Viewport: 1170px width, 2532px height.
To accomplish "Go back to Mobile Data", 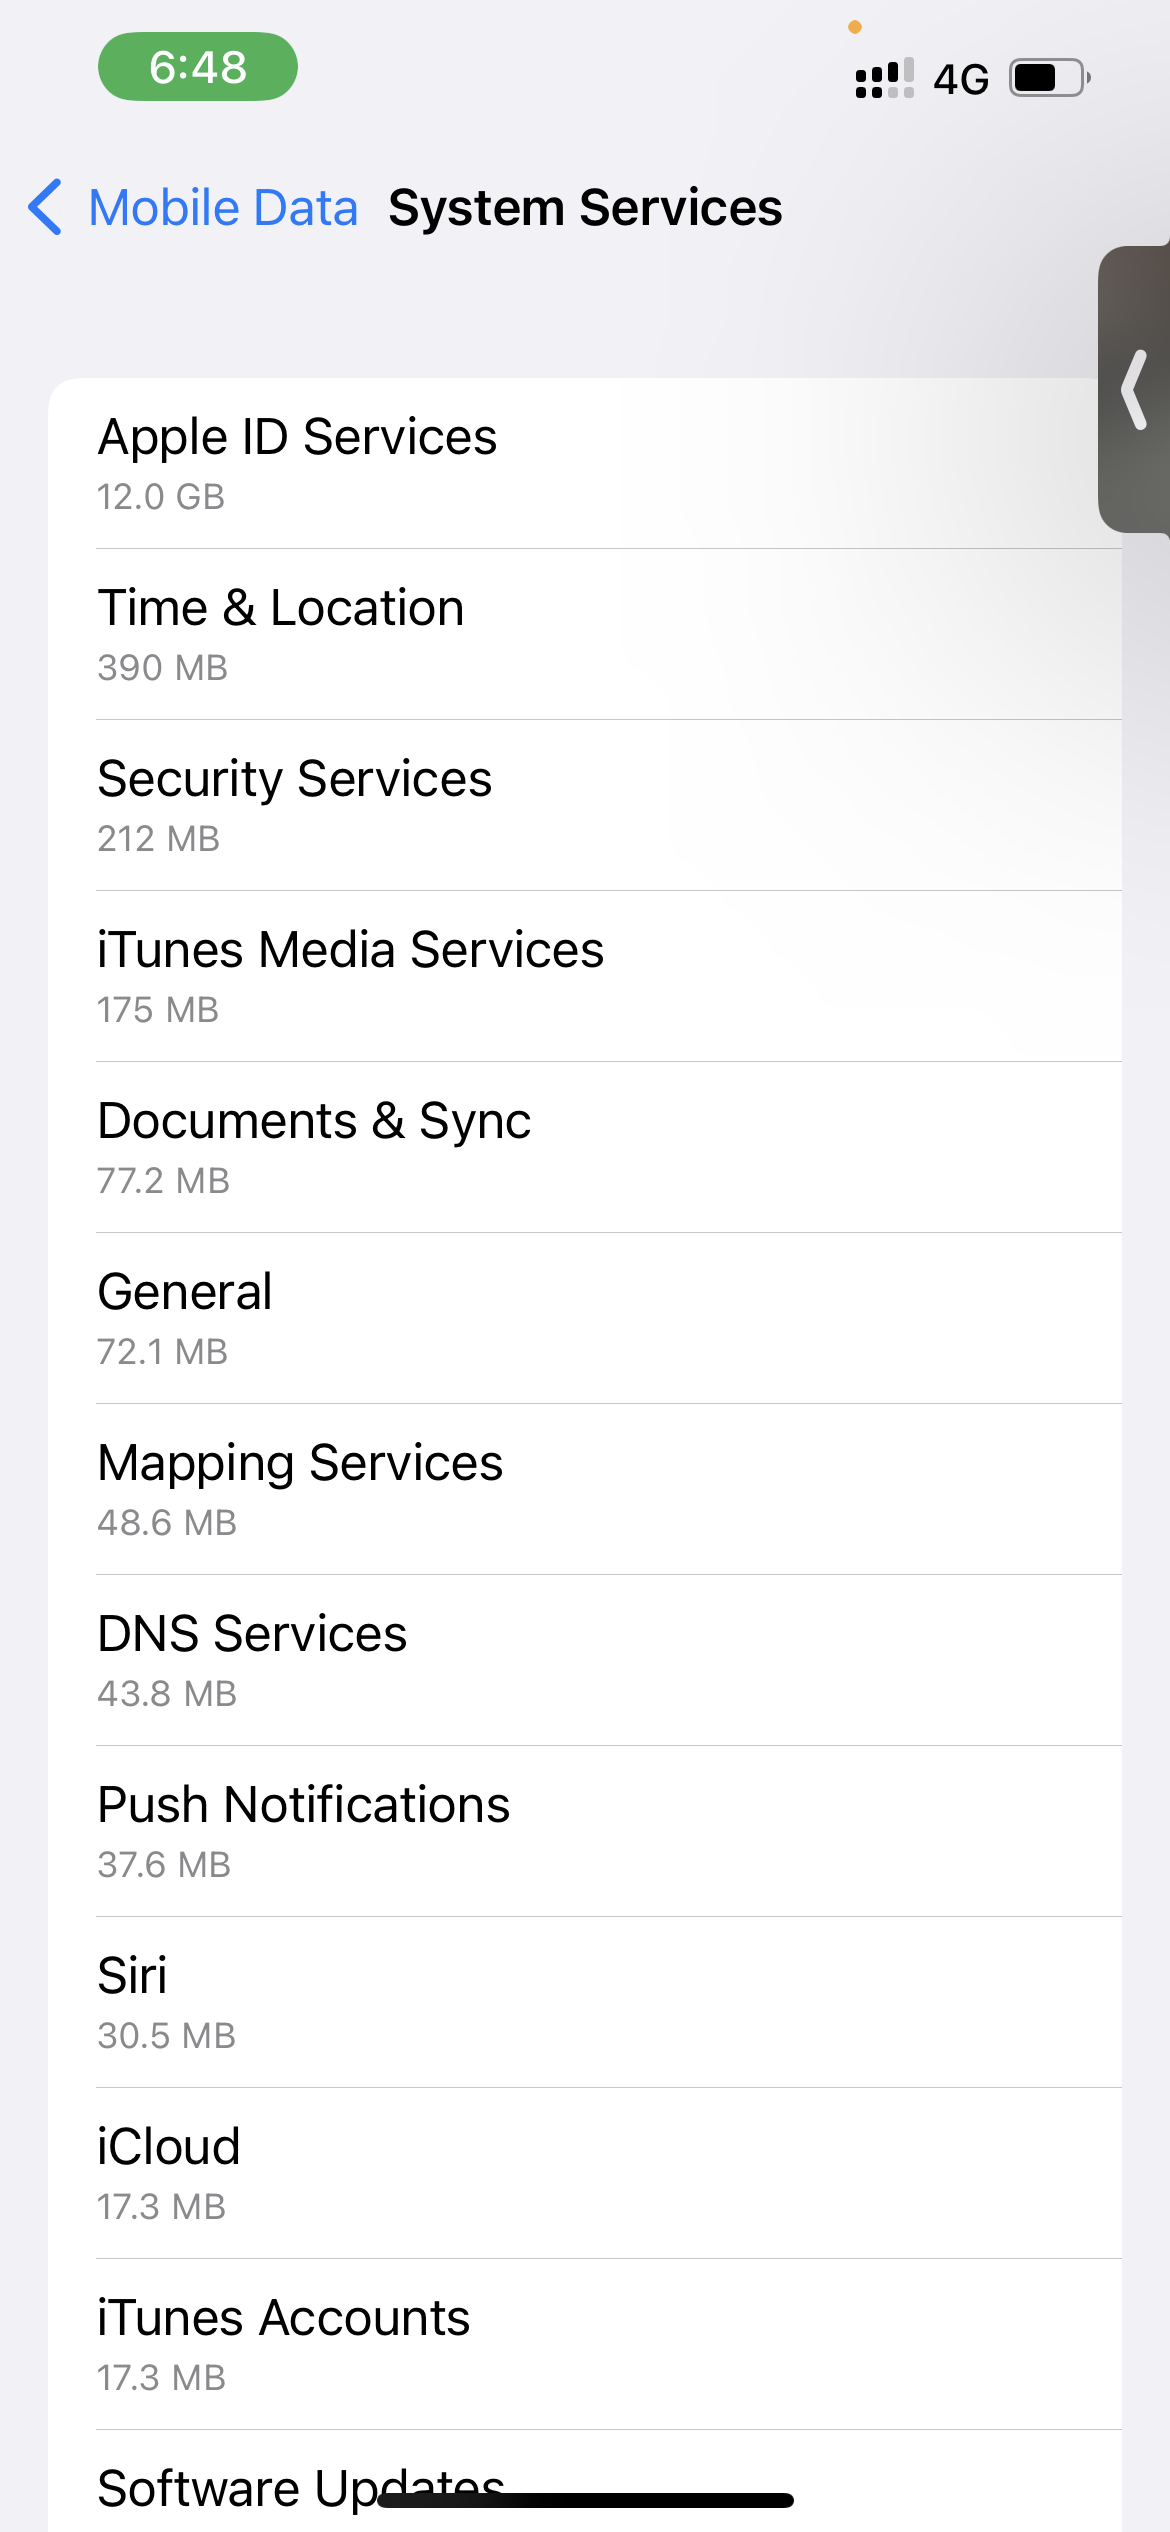I will click(x=222, y=208).
